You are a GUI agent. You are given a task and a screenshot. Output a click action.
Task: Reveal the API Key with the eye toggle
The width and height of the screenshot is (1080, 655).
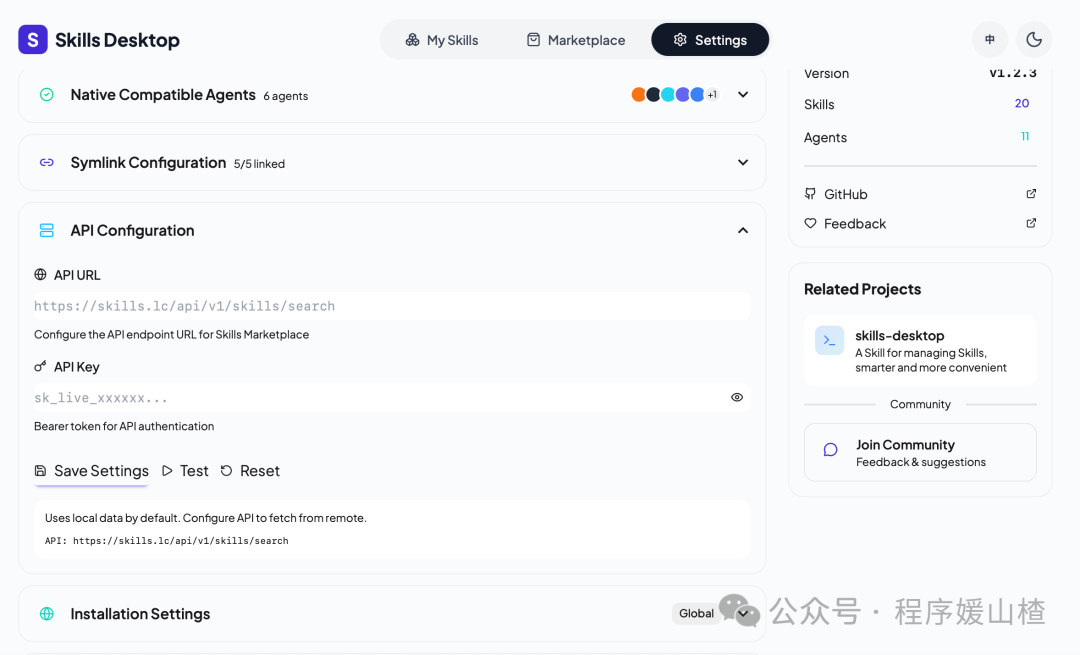coord(737,397)
